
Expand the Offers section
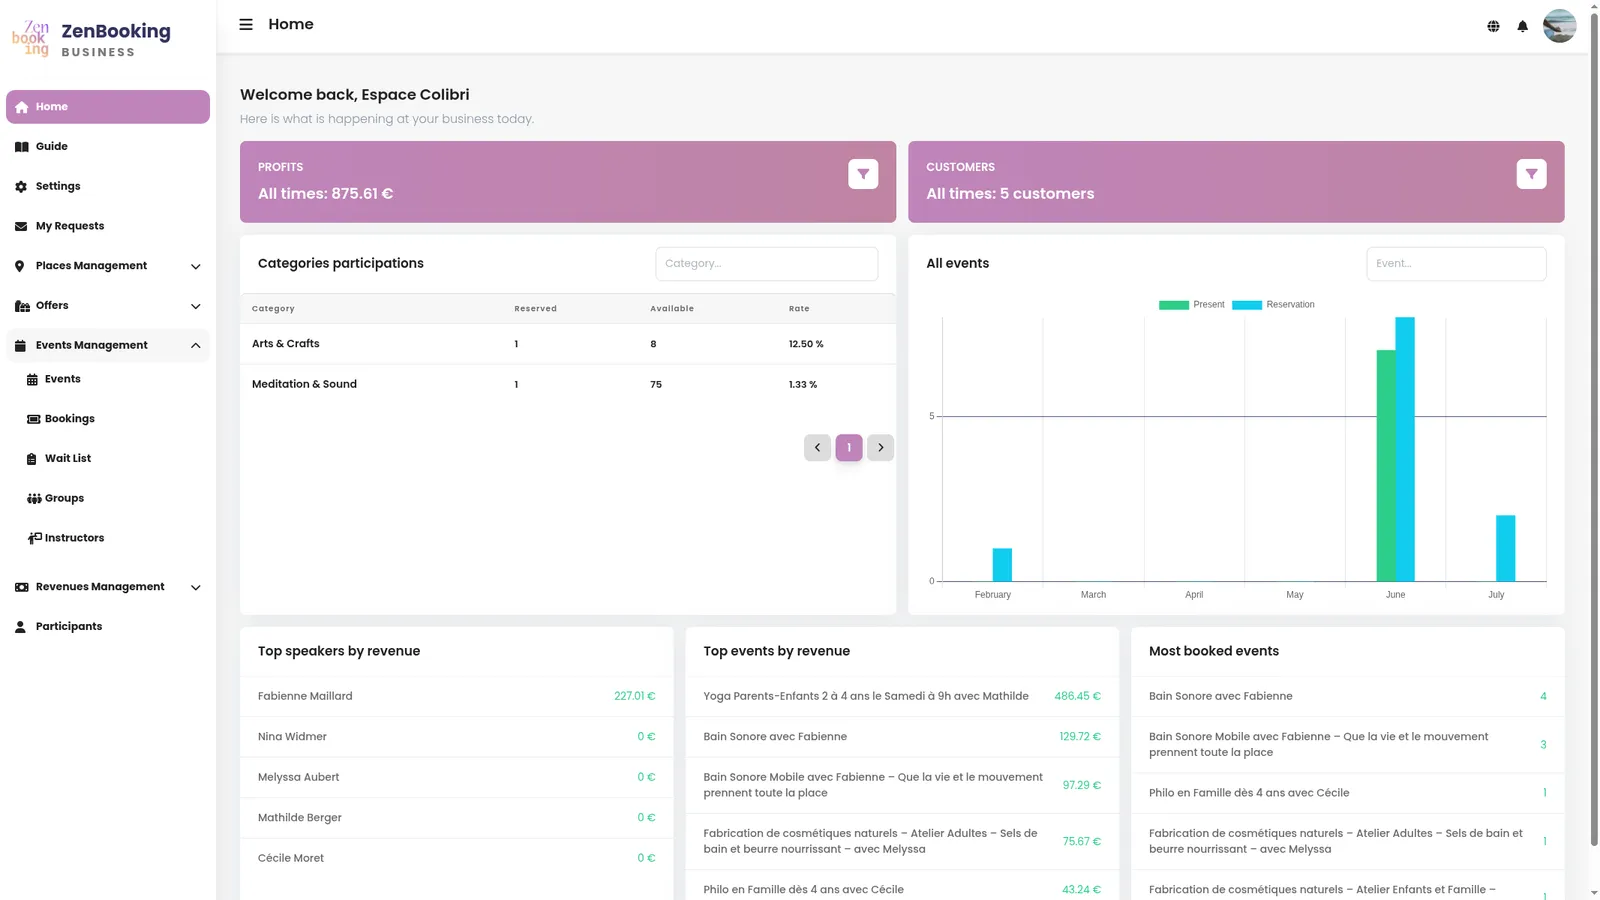coord(108,306)
